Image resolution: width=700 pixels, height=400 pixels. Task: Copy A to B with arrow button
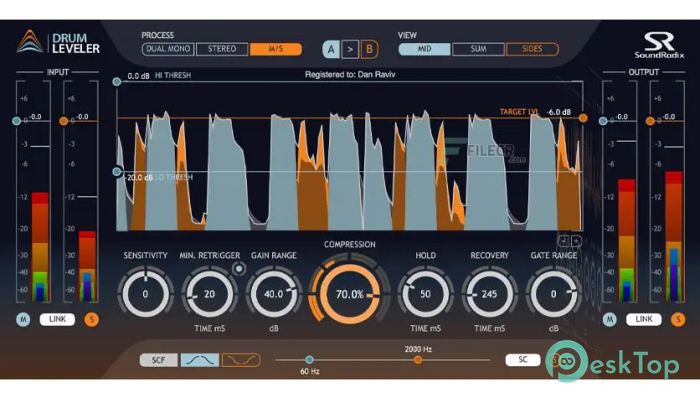point(350,49)
